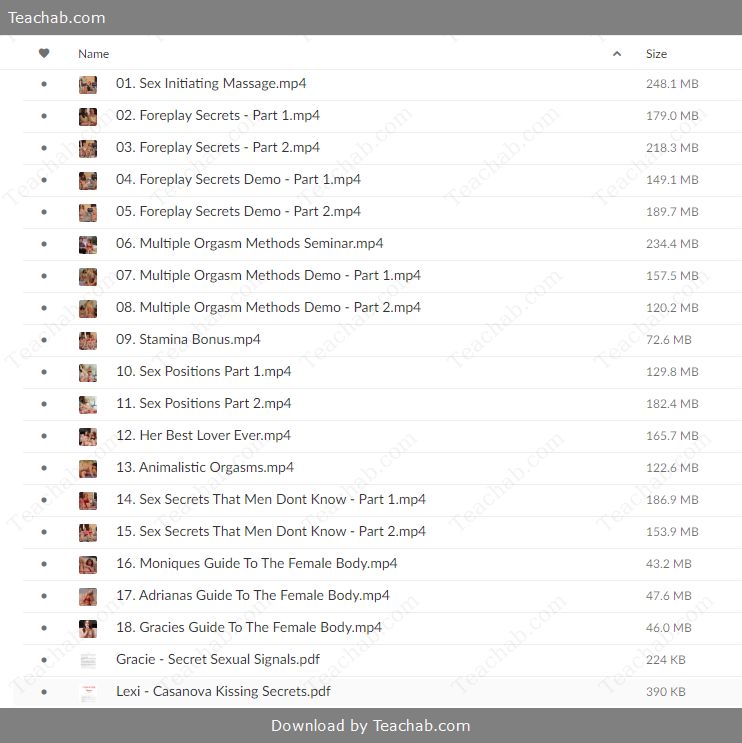Click the sort chevron arrow in the header
Viewport: 742px width, 743px height.
point(616,54)
